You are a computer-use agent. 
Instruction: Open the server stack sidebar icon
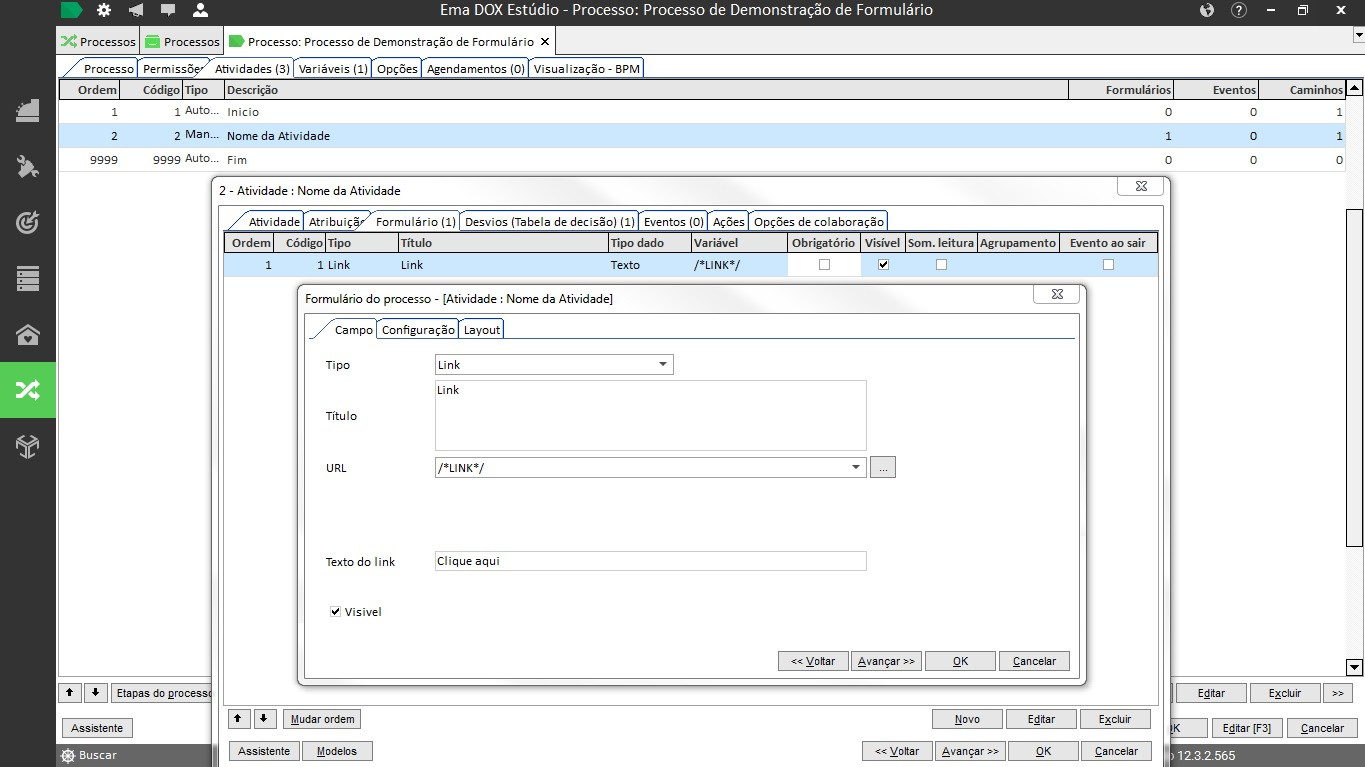coord(28,278)
